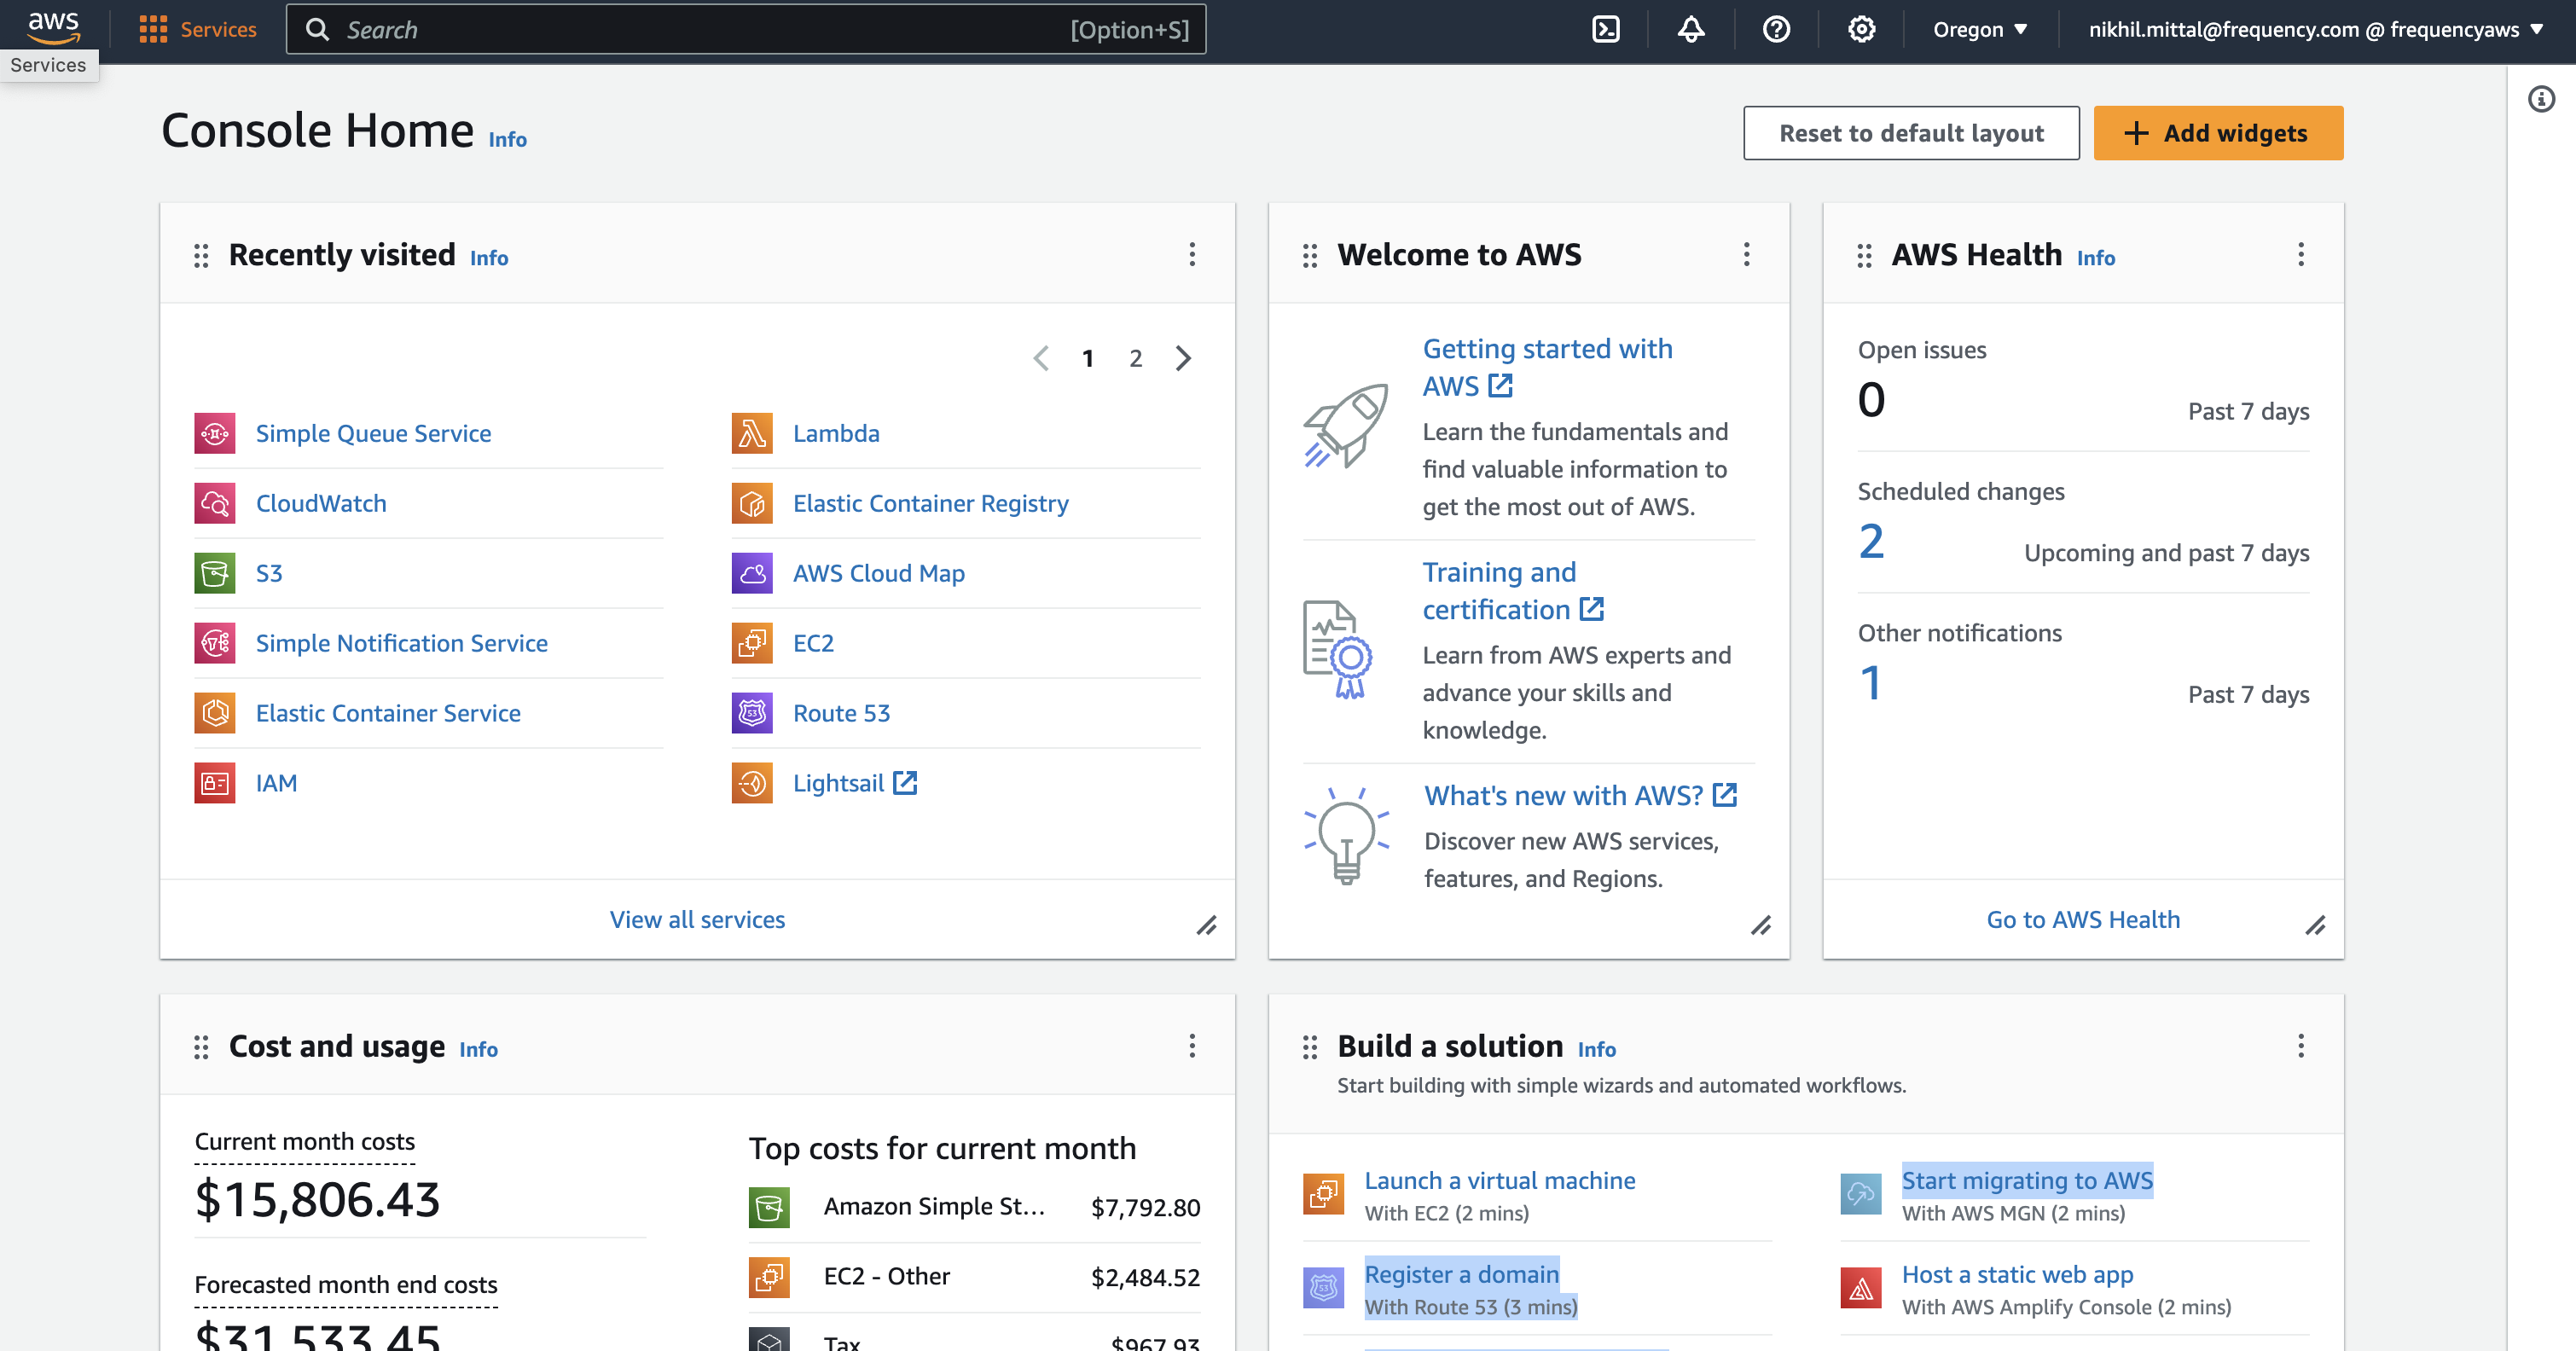This screenshot has height=1351, width=2576.
Task: Click the Welcome to AWS drag handle
Action: [1310, 256]
